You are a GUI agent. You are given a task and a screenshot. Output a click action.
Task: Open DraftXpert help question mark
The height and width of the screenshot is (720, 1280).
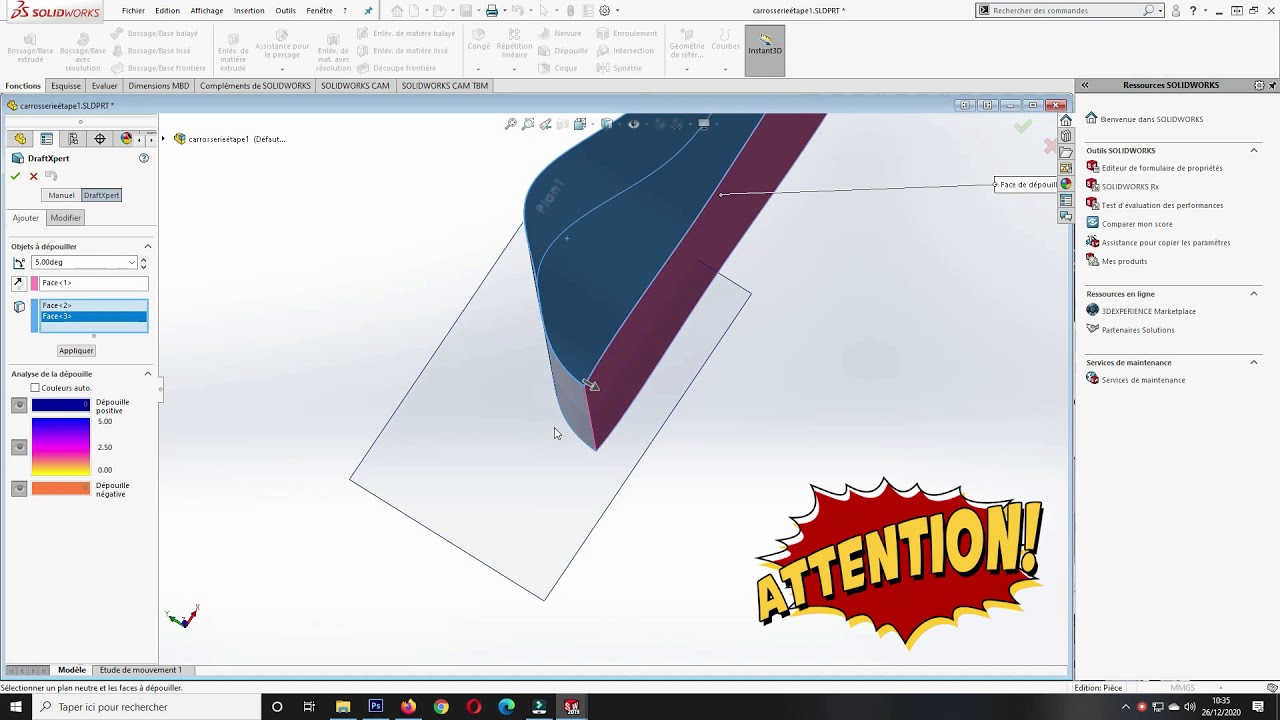coord(144,158)
